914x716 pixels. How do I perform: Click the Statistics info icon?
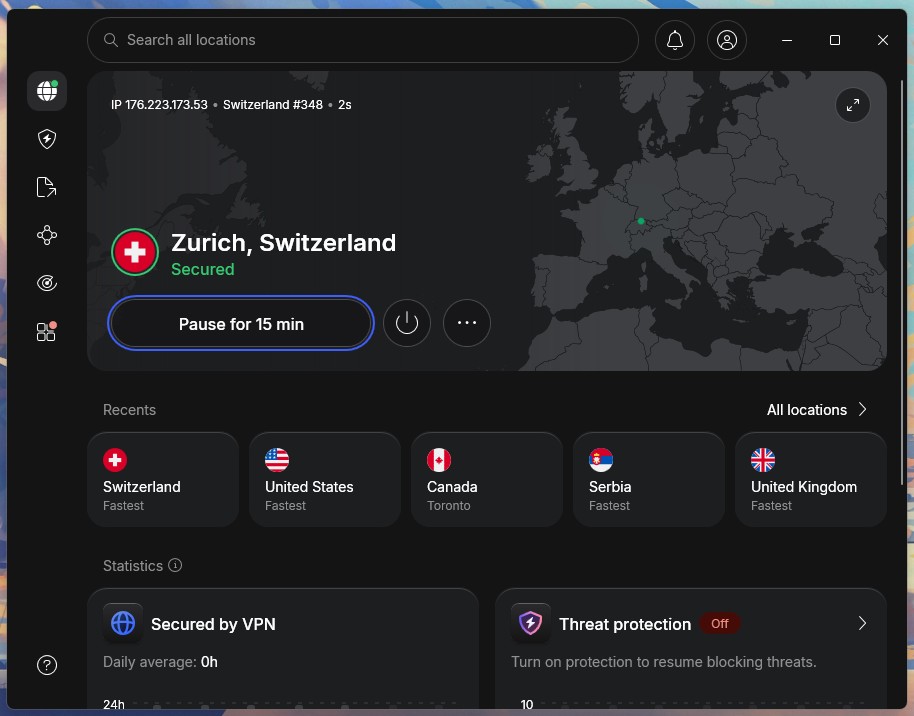pos(175,565)
